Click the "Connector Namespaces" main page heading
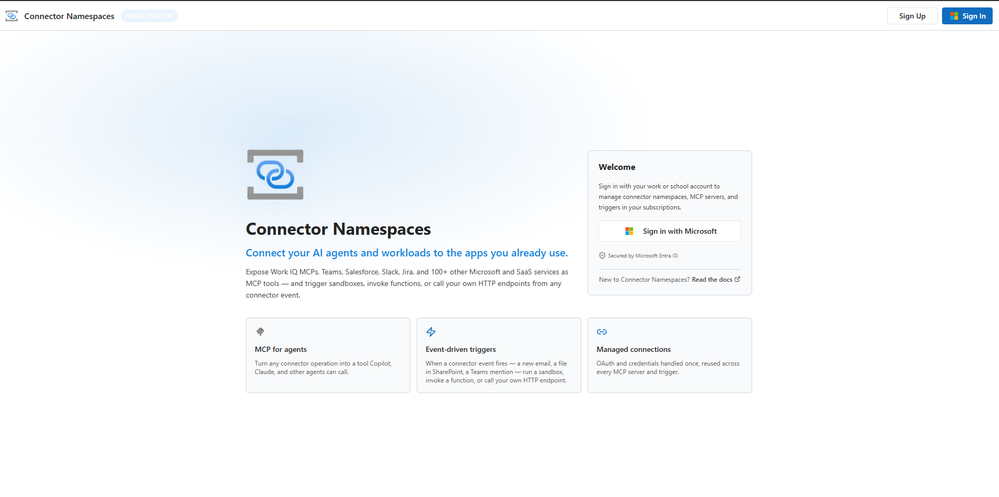 [x=338, y=229]
